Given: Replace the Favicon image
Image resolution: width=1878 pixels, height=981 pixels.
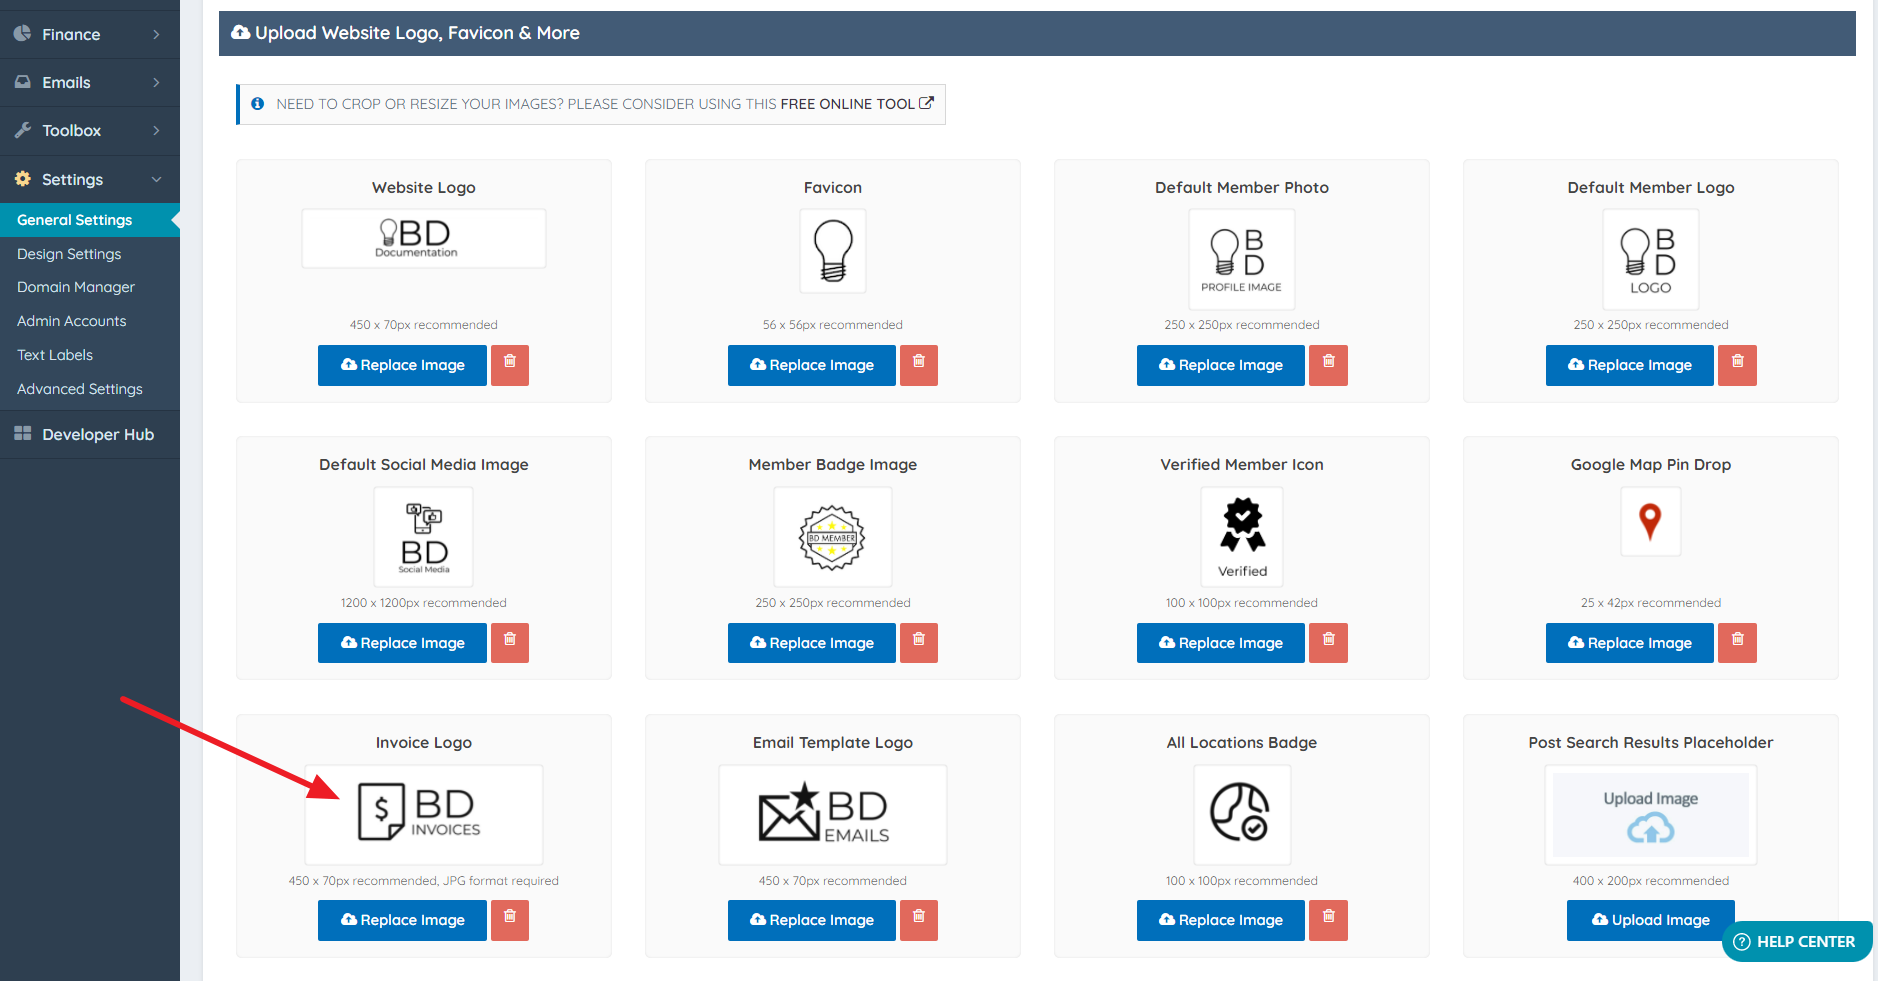Looking at the screenshot, I should click(x=812, y=365).
